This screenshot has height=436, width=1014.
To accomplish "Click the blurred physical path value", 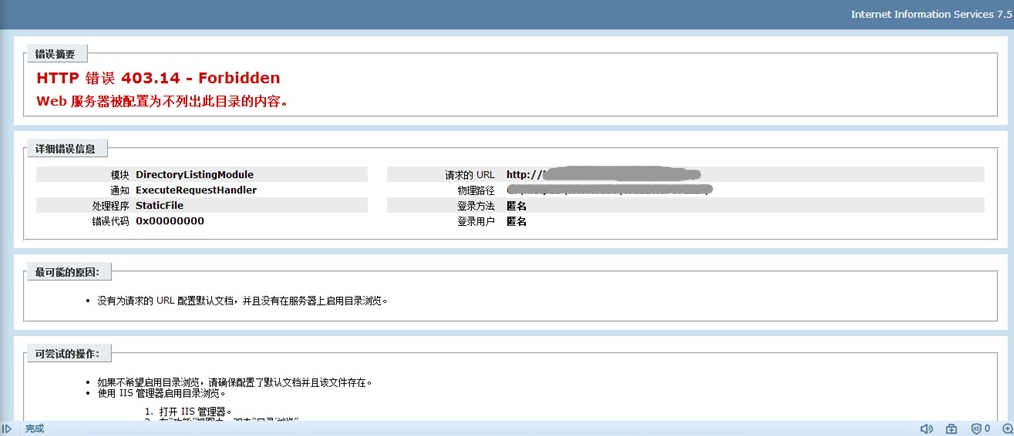I will [x=609, y=189].
